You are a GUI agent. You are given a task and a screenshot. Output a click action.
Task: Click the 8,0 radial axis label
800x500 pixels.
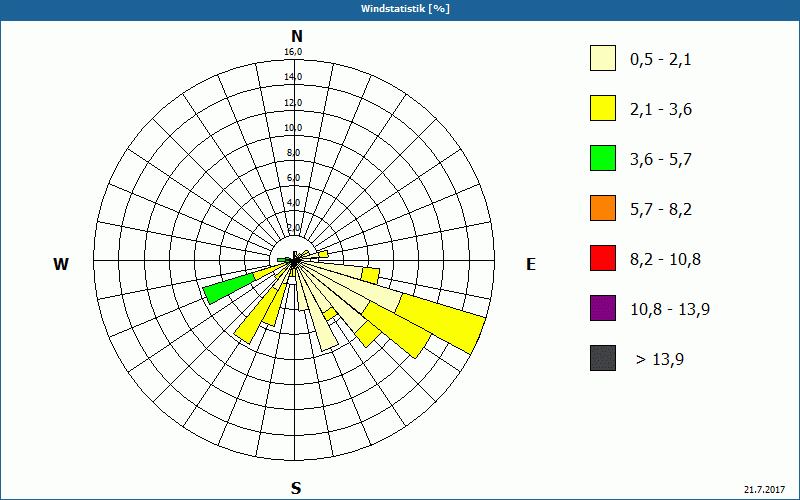293,153
